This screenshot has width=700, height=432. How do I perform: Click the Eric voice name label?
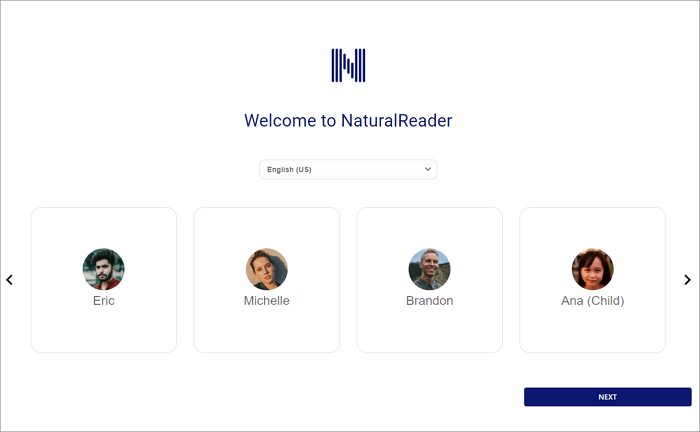(104, 301)
